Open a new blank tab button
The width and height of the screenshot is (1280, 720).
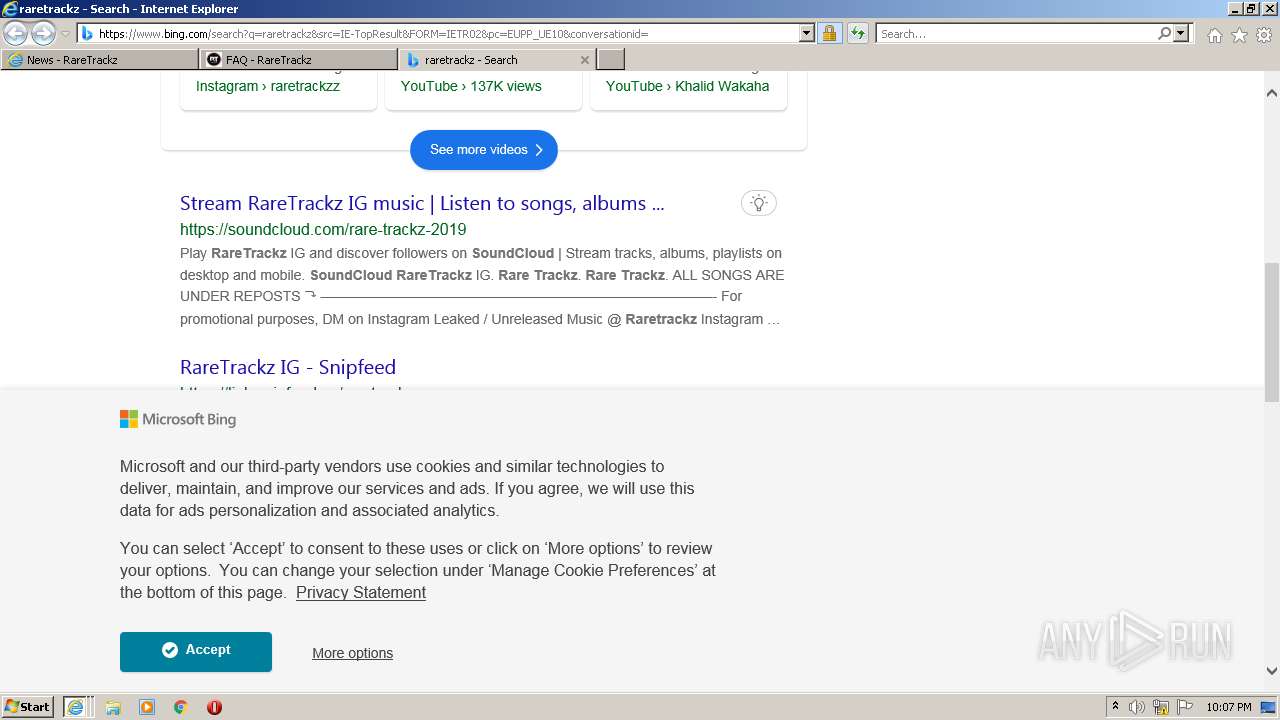[611, 60]
